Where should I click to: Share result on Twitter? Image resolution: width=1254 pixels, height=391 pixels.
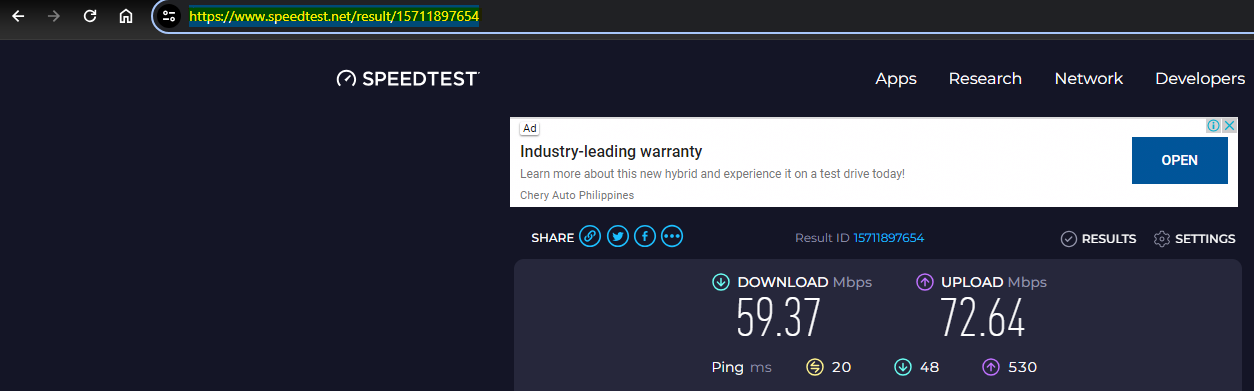618,237
